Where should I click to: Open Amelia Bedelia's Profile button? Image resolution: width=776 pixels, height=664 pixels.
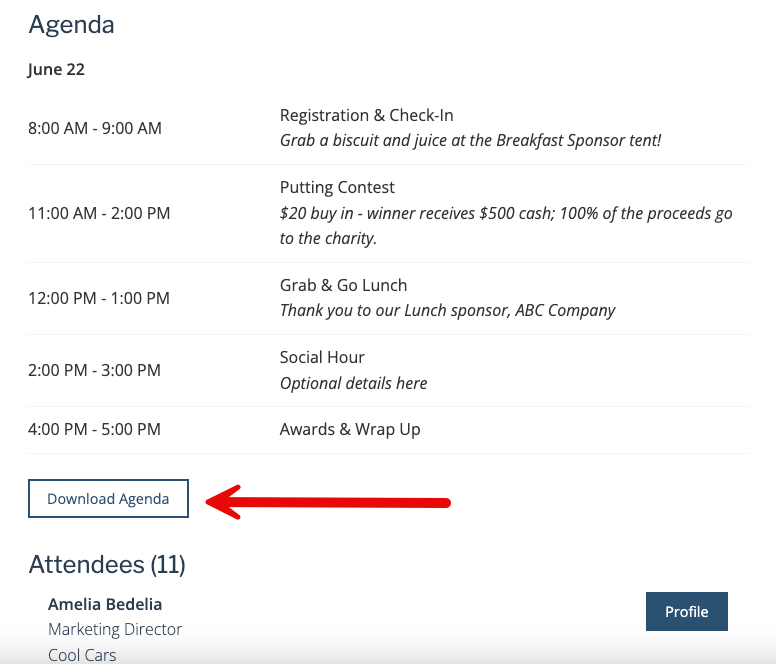[686, 612]
